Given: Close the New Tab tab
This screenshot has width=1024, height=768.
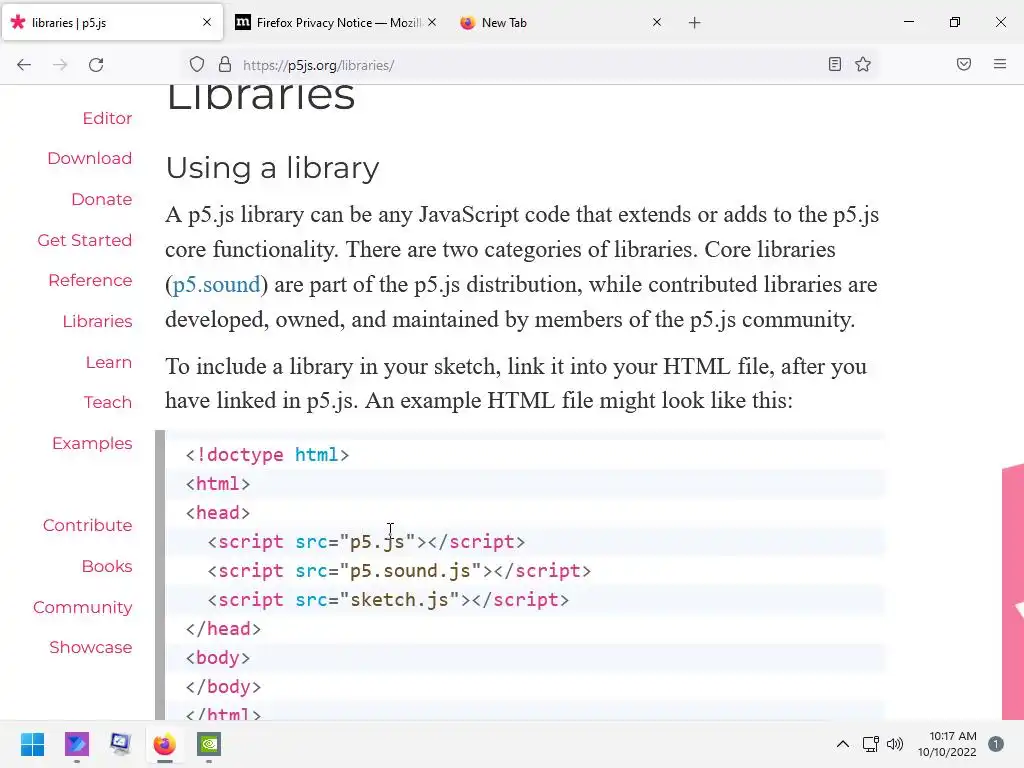Looking at the screenshot, I should click(x=657, y=22).
